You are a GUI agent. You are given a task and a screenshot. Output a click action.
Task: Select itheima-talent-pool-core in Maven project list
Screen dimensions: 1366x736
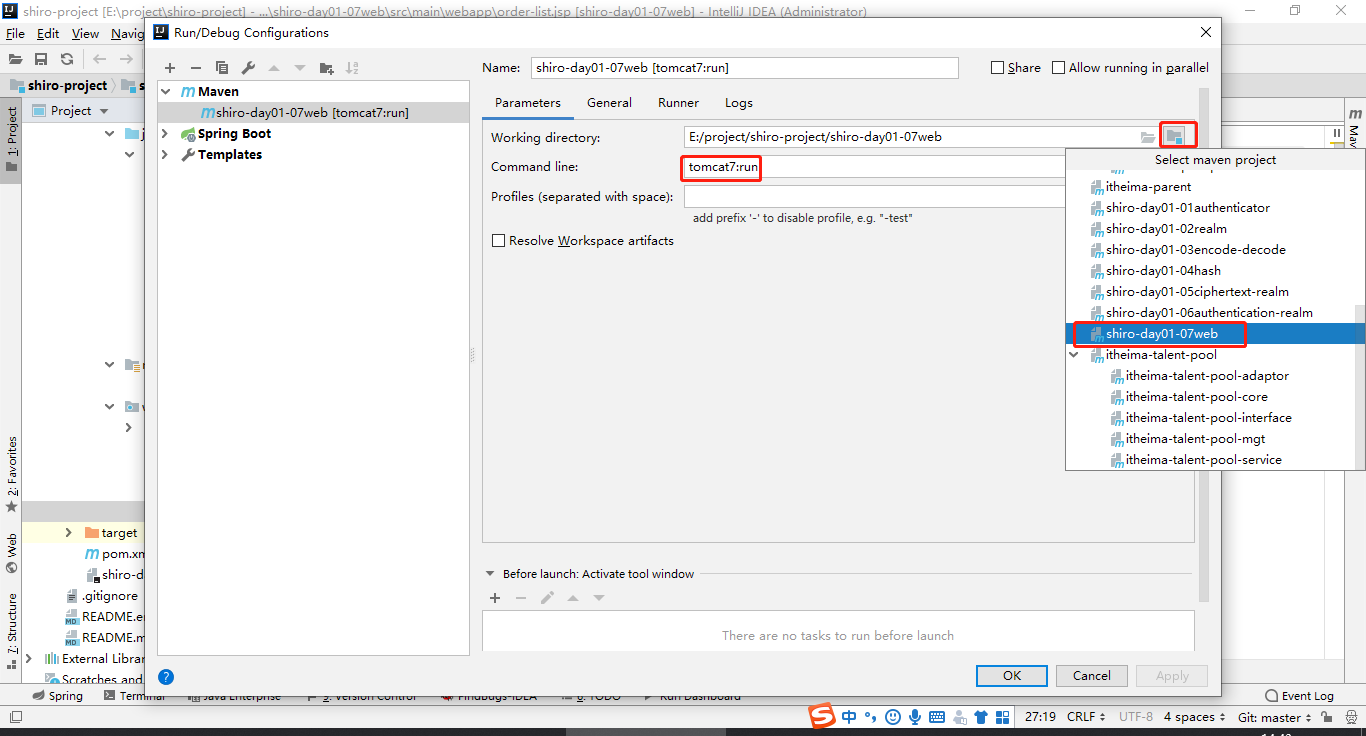click(x=1209, y=397)
